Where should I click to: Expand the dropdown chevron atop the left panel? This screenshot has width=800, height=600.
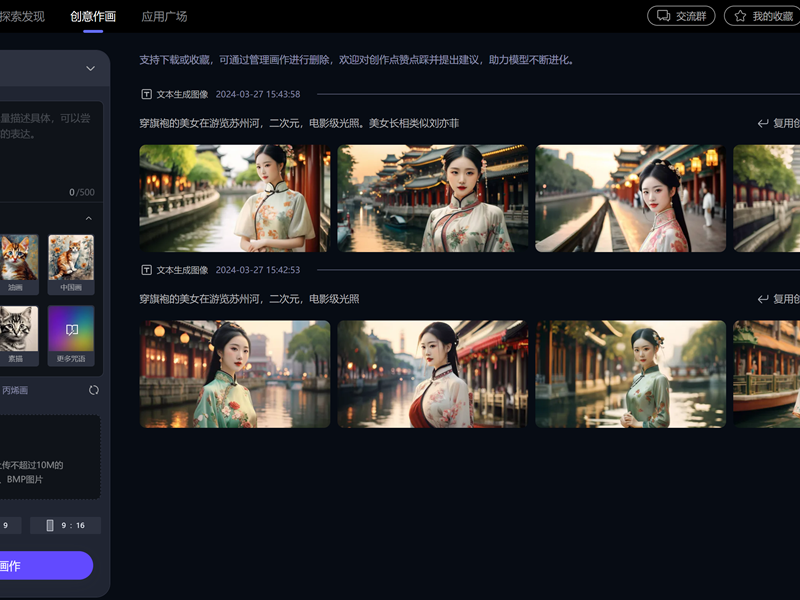click(90, 68)
